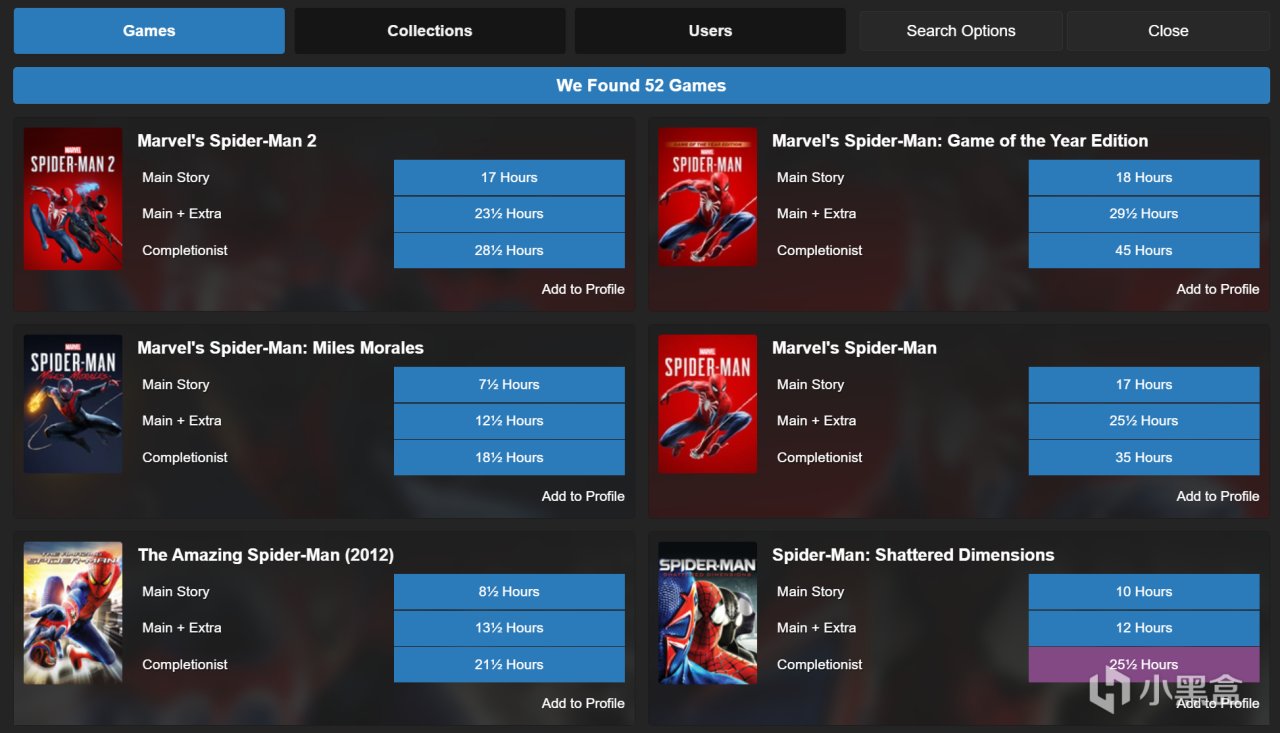Add Game of the Year Edition to Profile

coord(1218,289)
